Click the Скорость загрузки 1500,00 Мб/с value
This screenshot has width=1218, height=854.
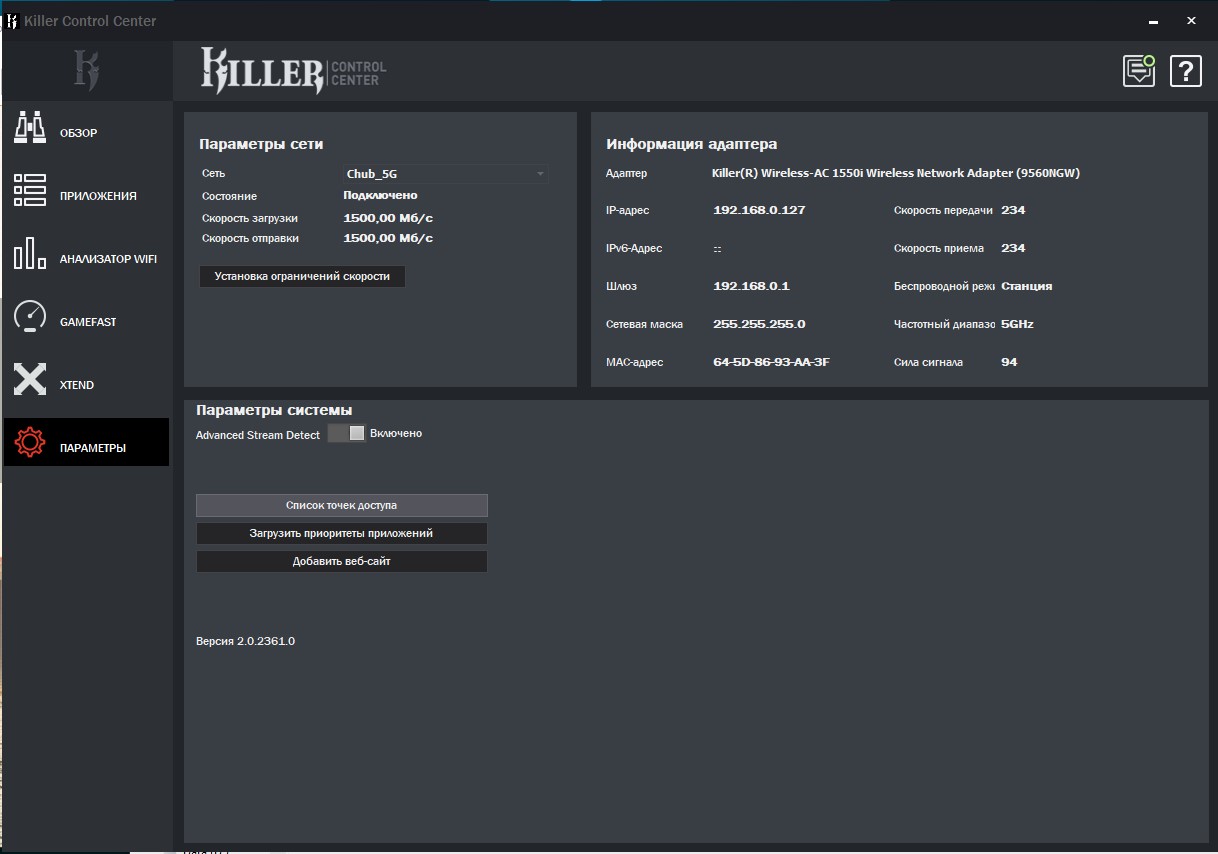pos(388,217)
